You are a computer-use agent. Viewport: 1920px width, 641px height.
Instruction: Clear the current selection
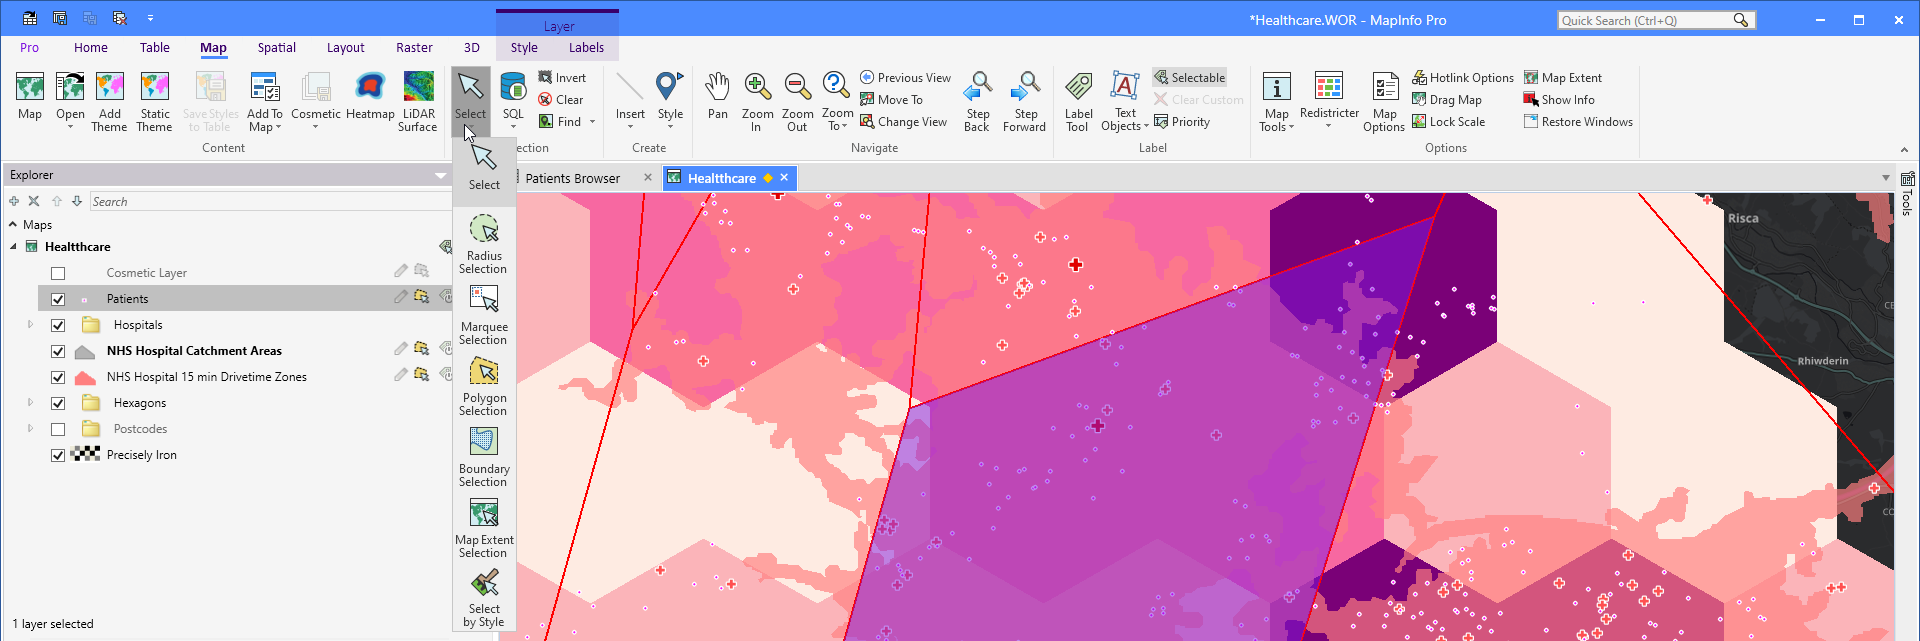click(x=561, y=99)
